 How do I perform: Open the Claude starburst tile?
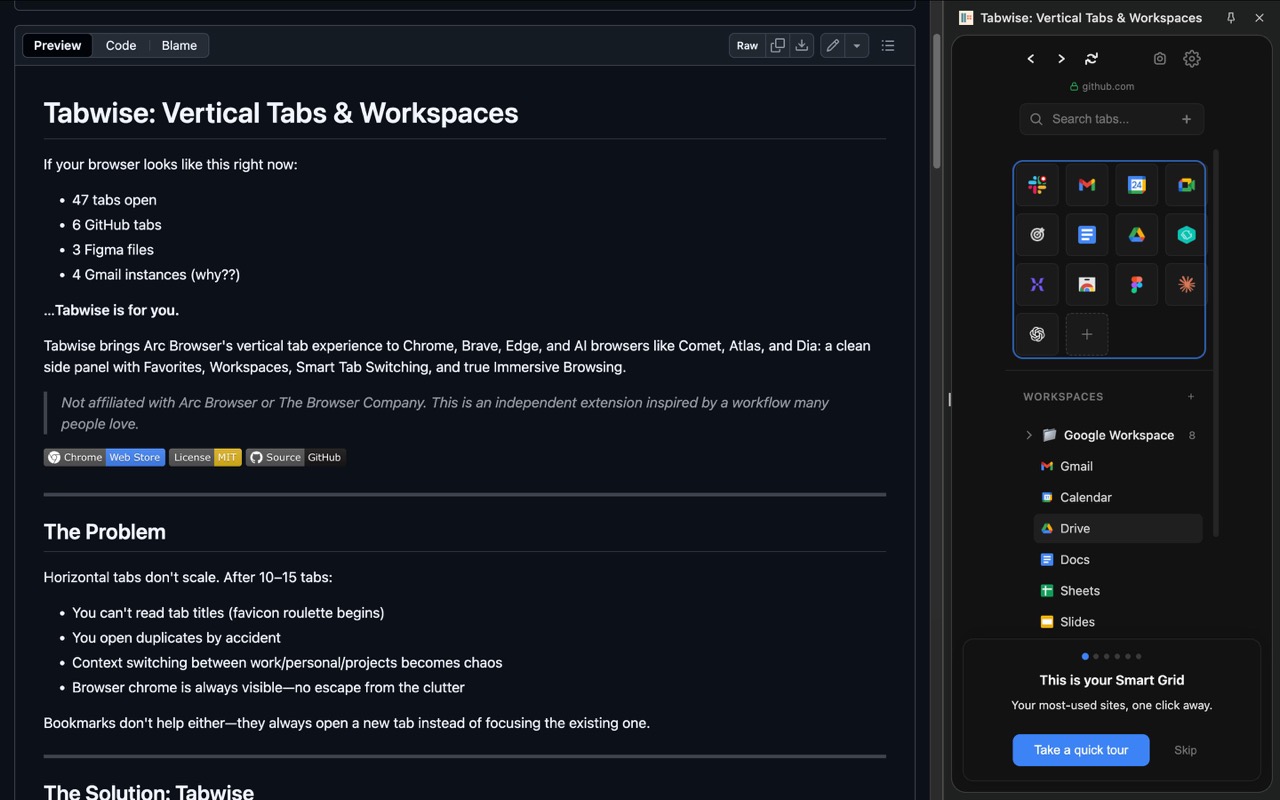(x=1186, y=285)
